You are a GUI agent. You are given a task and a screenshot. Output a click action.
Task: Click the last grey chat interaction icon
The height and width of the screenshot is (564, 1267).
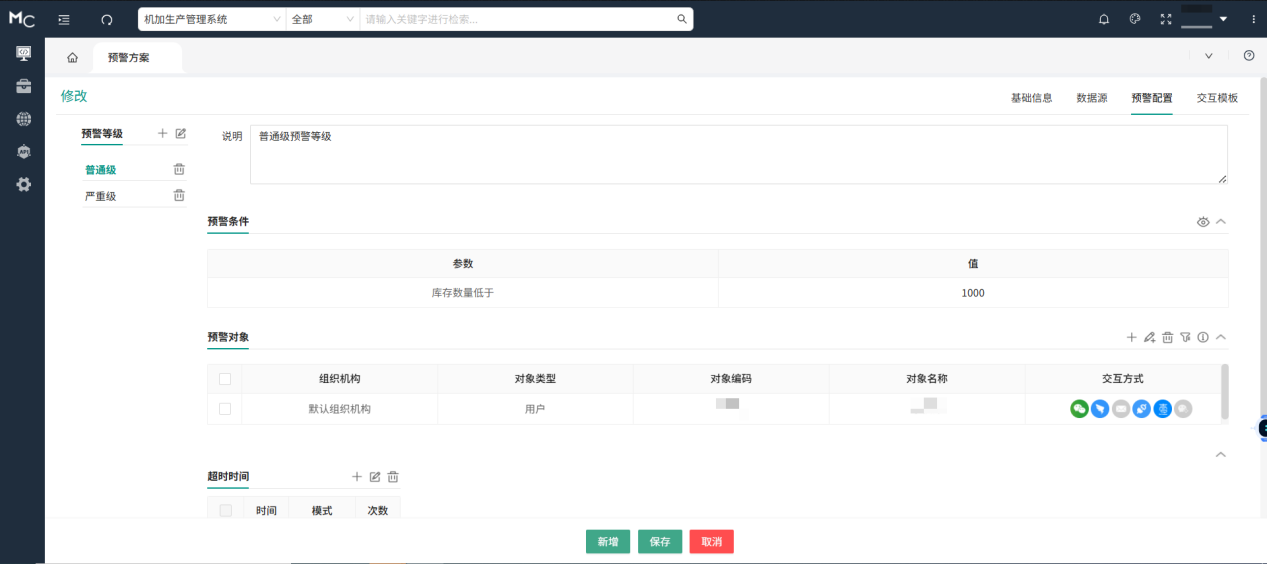pos(1183,408)
